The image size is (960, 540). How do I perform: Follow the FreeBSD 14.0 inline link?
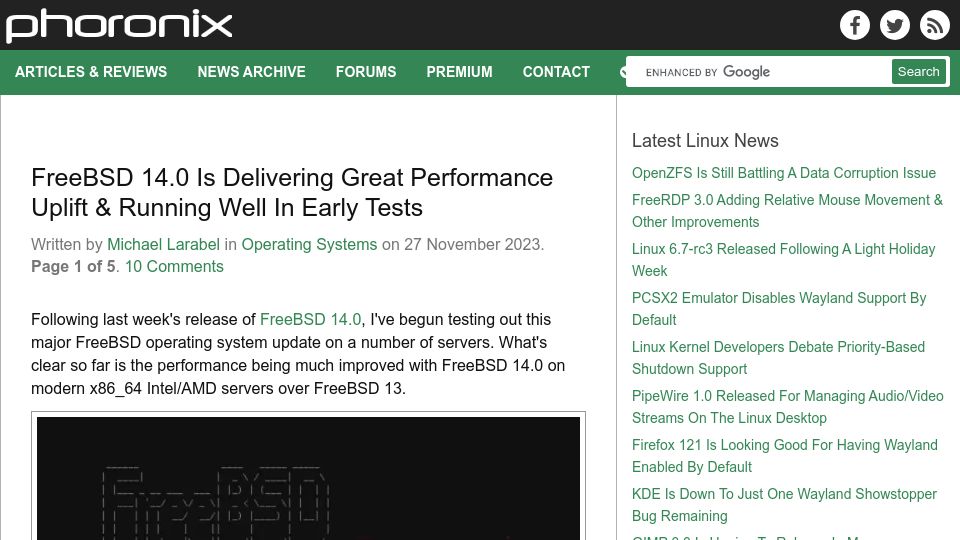310,320
